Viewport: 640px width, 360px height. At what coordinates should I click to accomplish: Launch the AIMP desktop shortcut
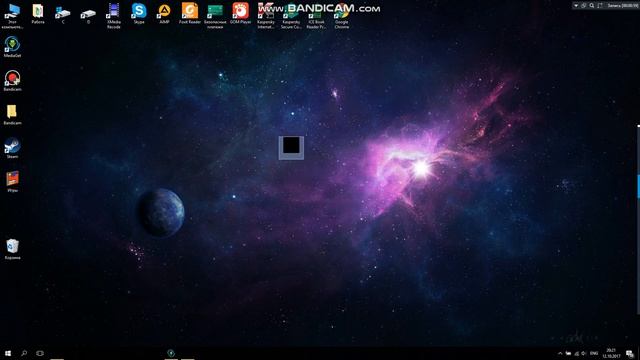[x=164, y=13]
